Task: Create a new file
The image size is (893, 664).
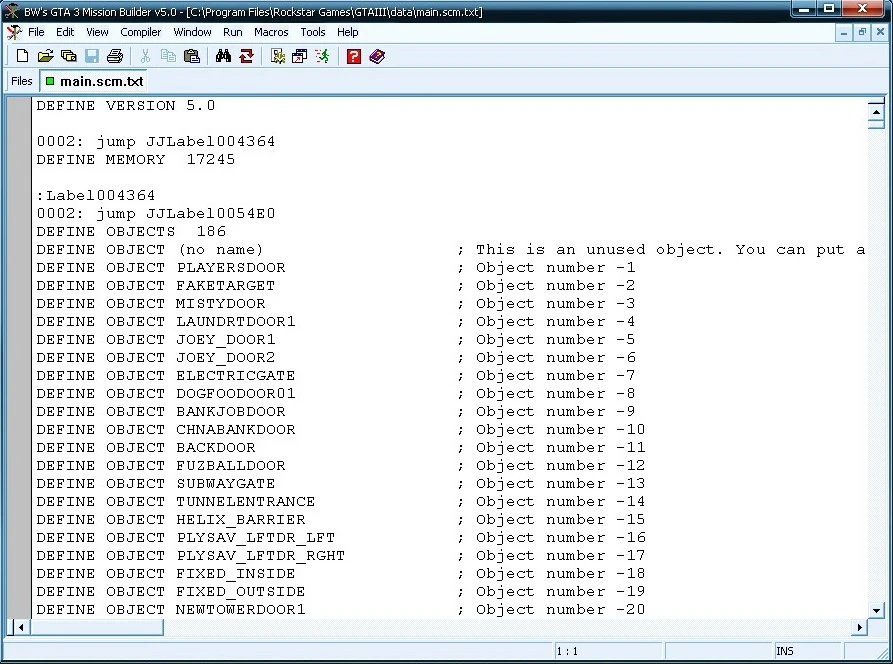Action: tap(21, 56)
